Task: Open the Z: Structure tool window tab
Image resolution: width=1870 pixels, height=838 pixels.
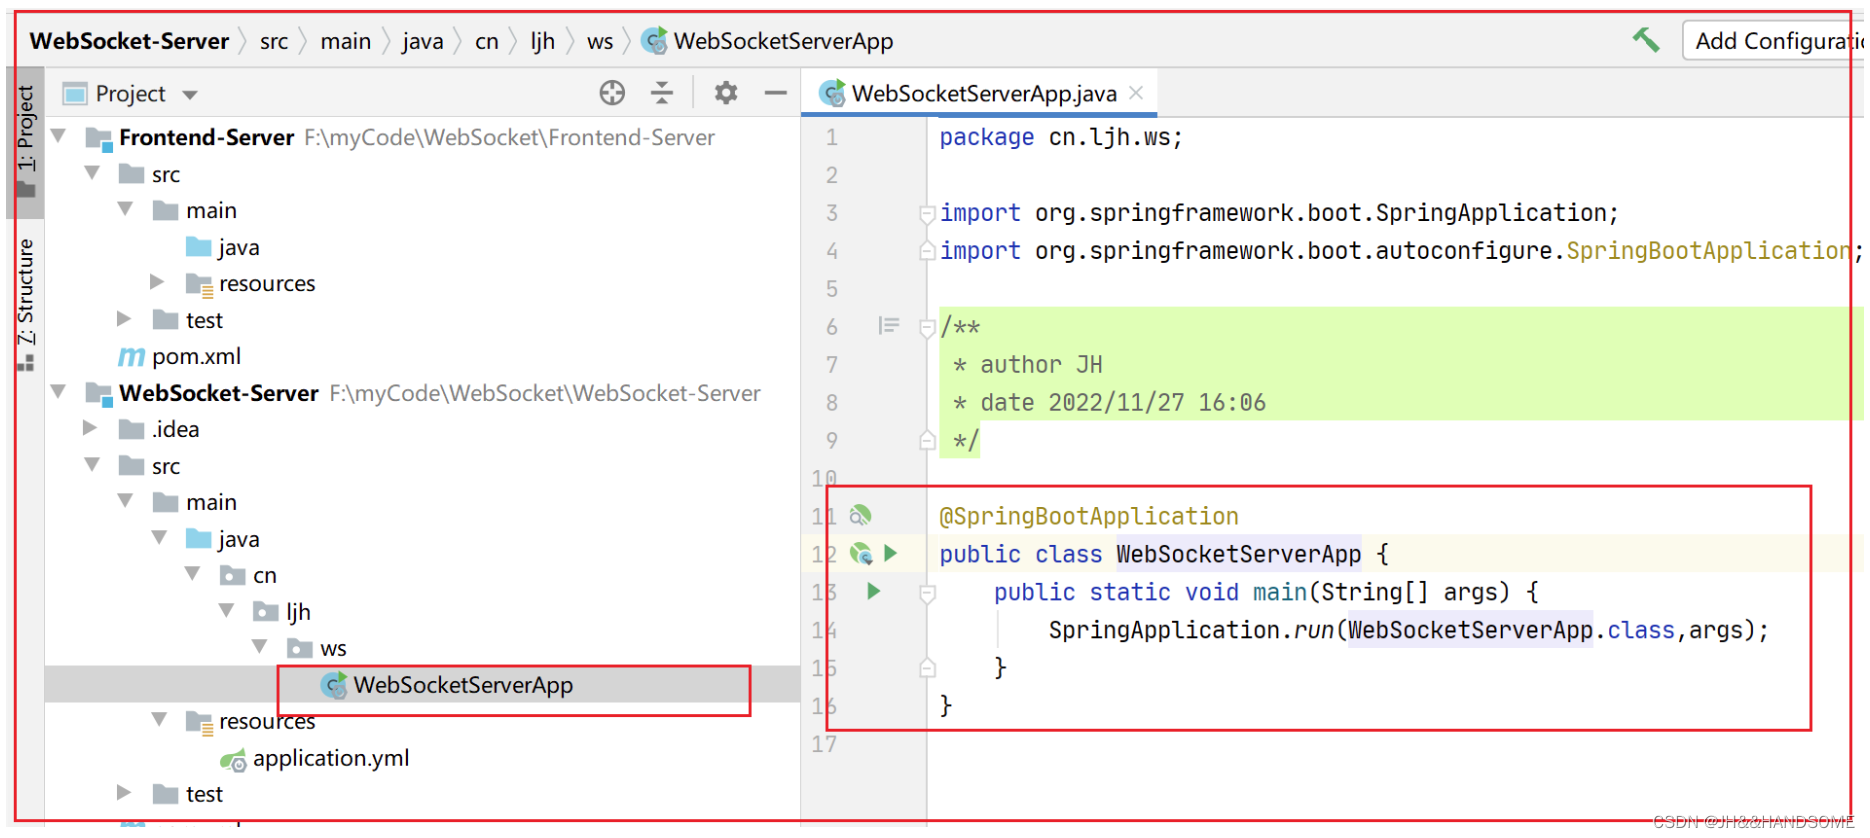Action: coord(26,305)
